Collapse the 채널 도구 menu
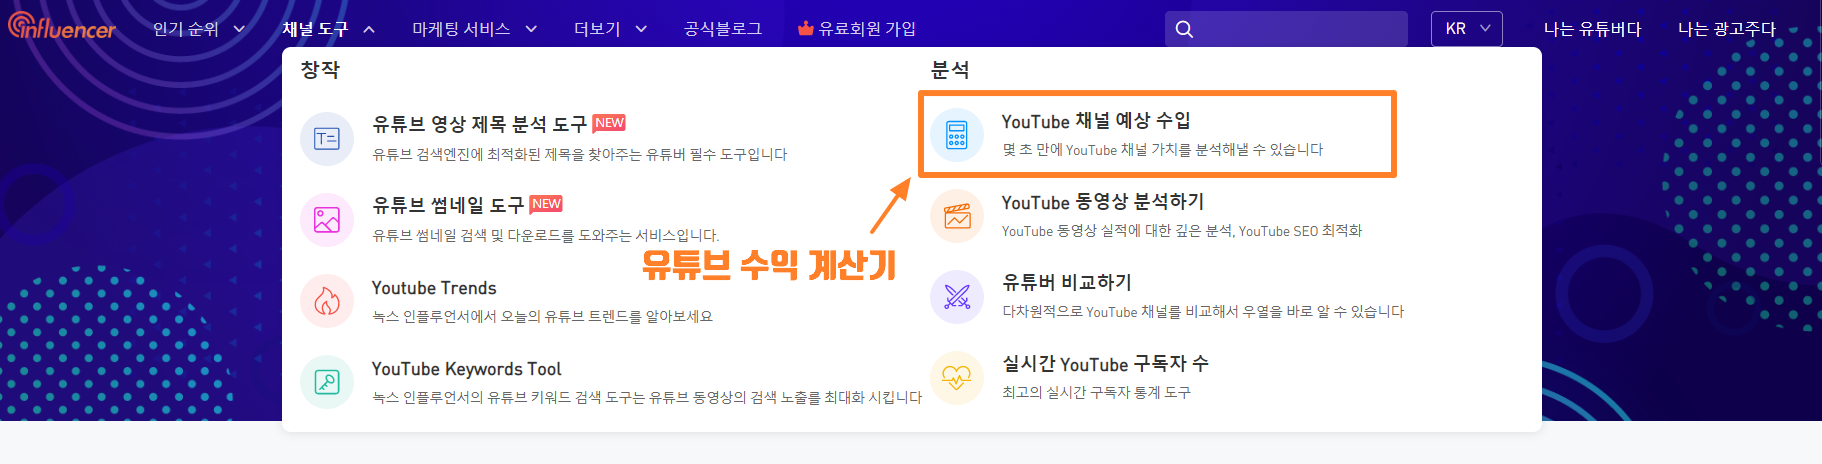 pyautogui.click(x=328, y=29)
